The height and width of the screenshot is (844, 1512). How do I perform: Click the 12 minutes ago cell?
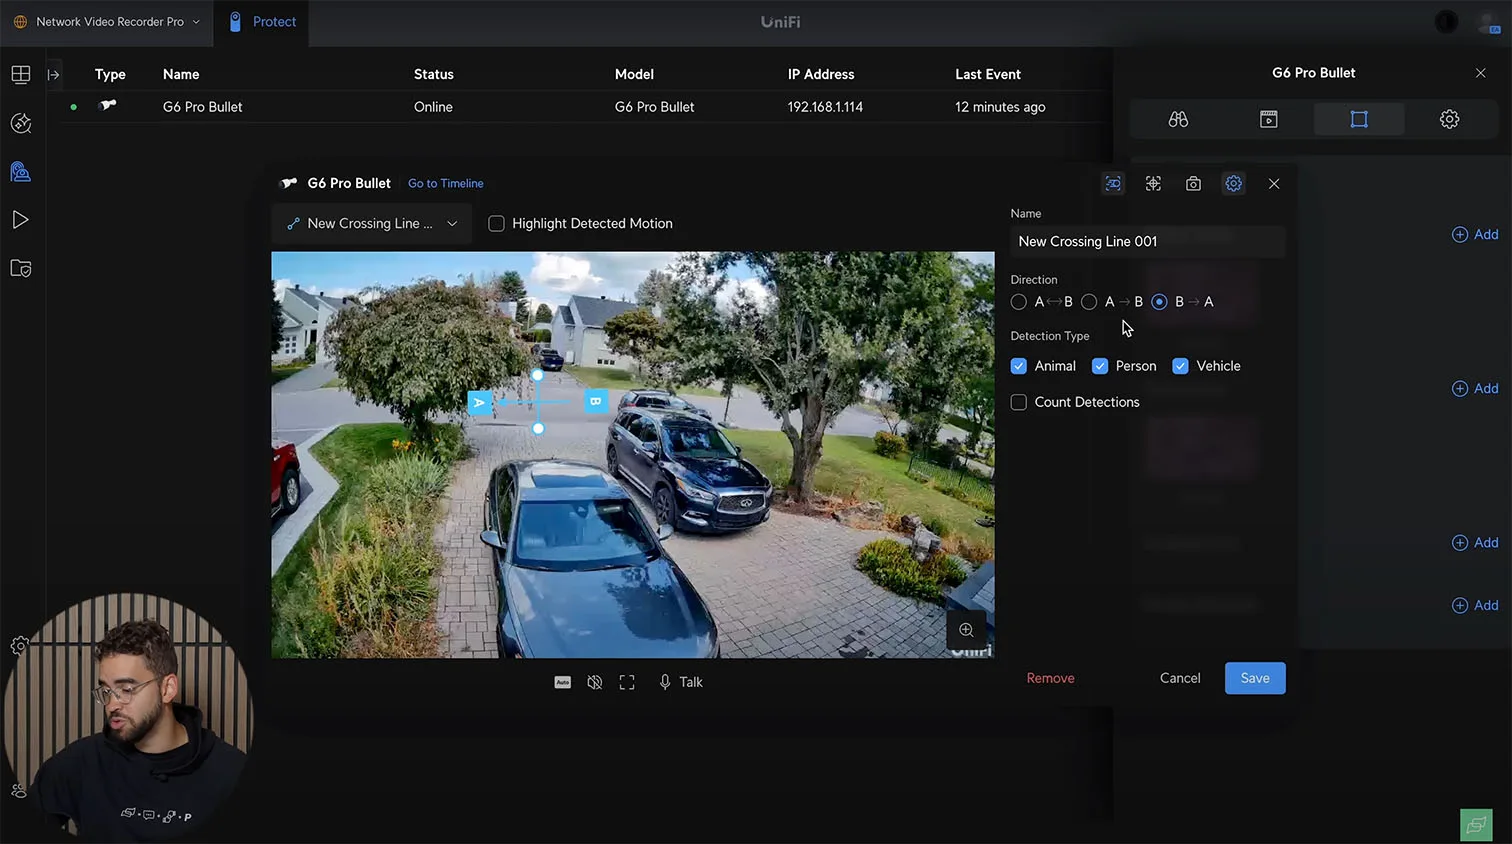tap(1000, 107)
